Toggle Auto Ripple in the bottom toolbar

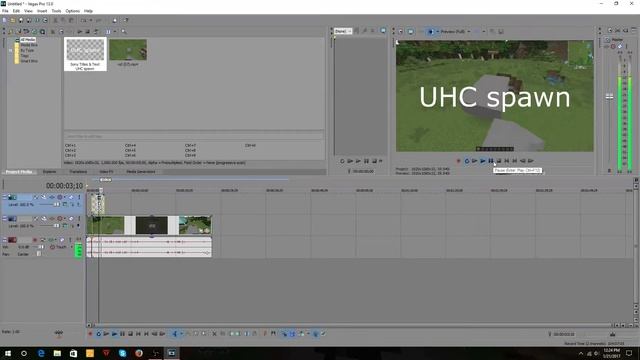pyautogui.click(x=301, y=334)
